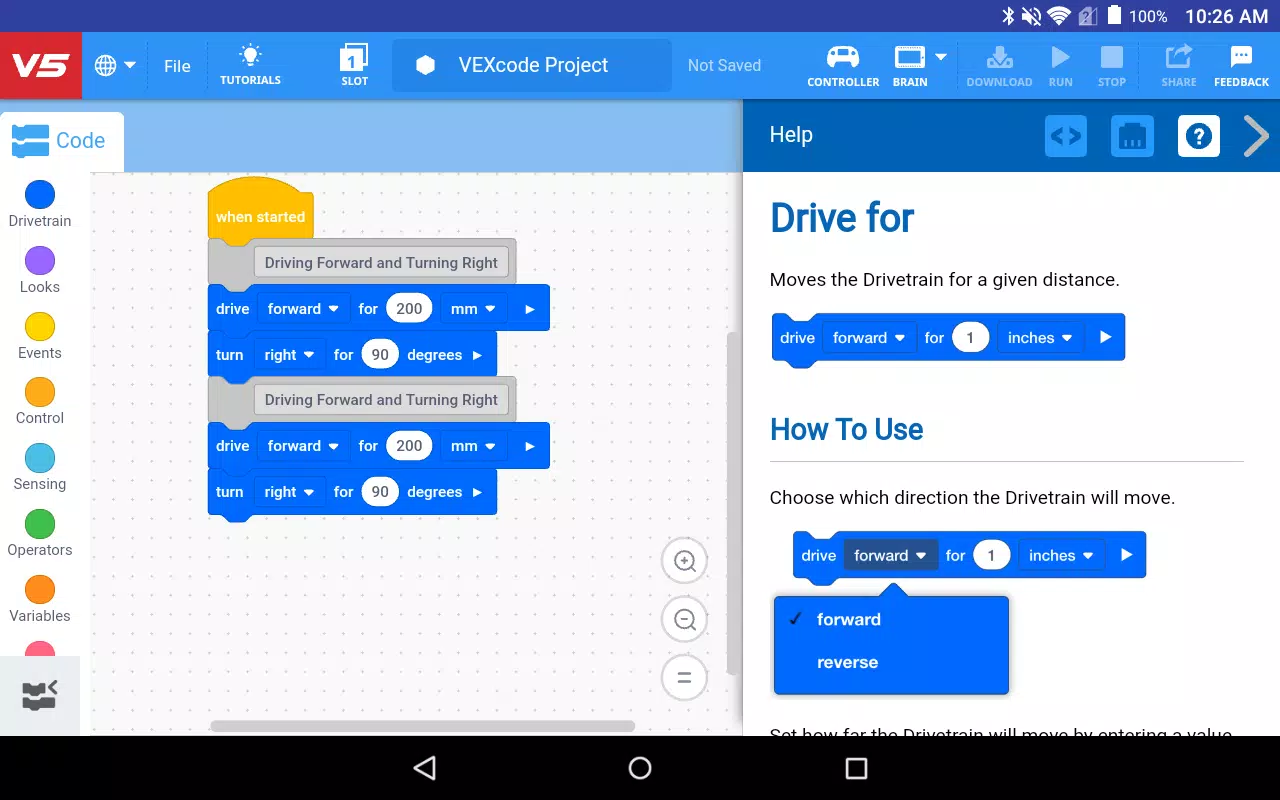Open the robot config port icon
The image size is (1280, 800).
coord(1132,136)
